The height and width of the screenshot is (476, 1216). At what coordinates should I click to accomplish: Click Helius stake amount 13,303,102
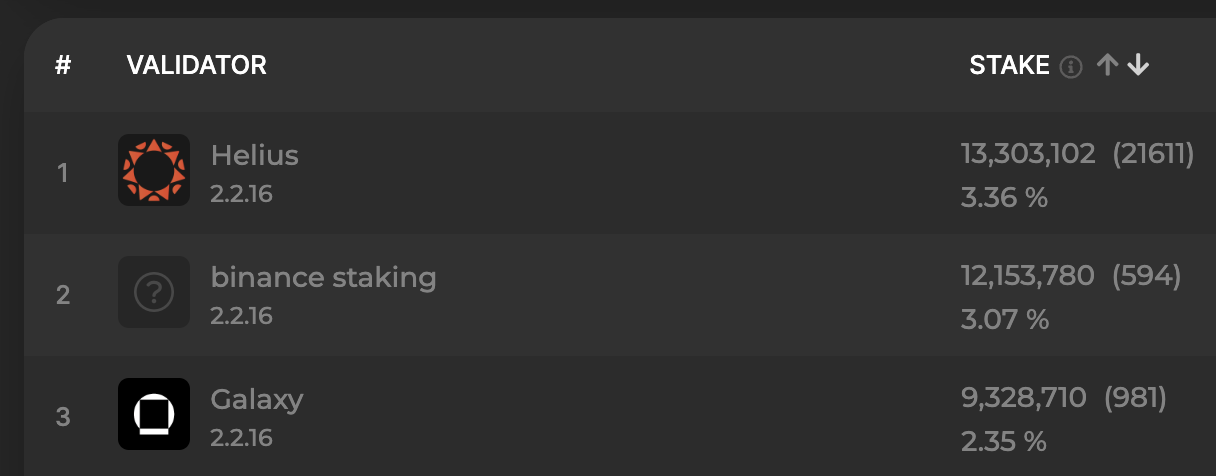1028,154
